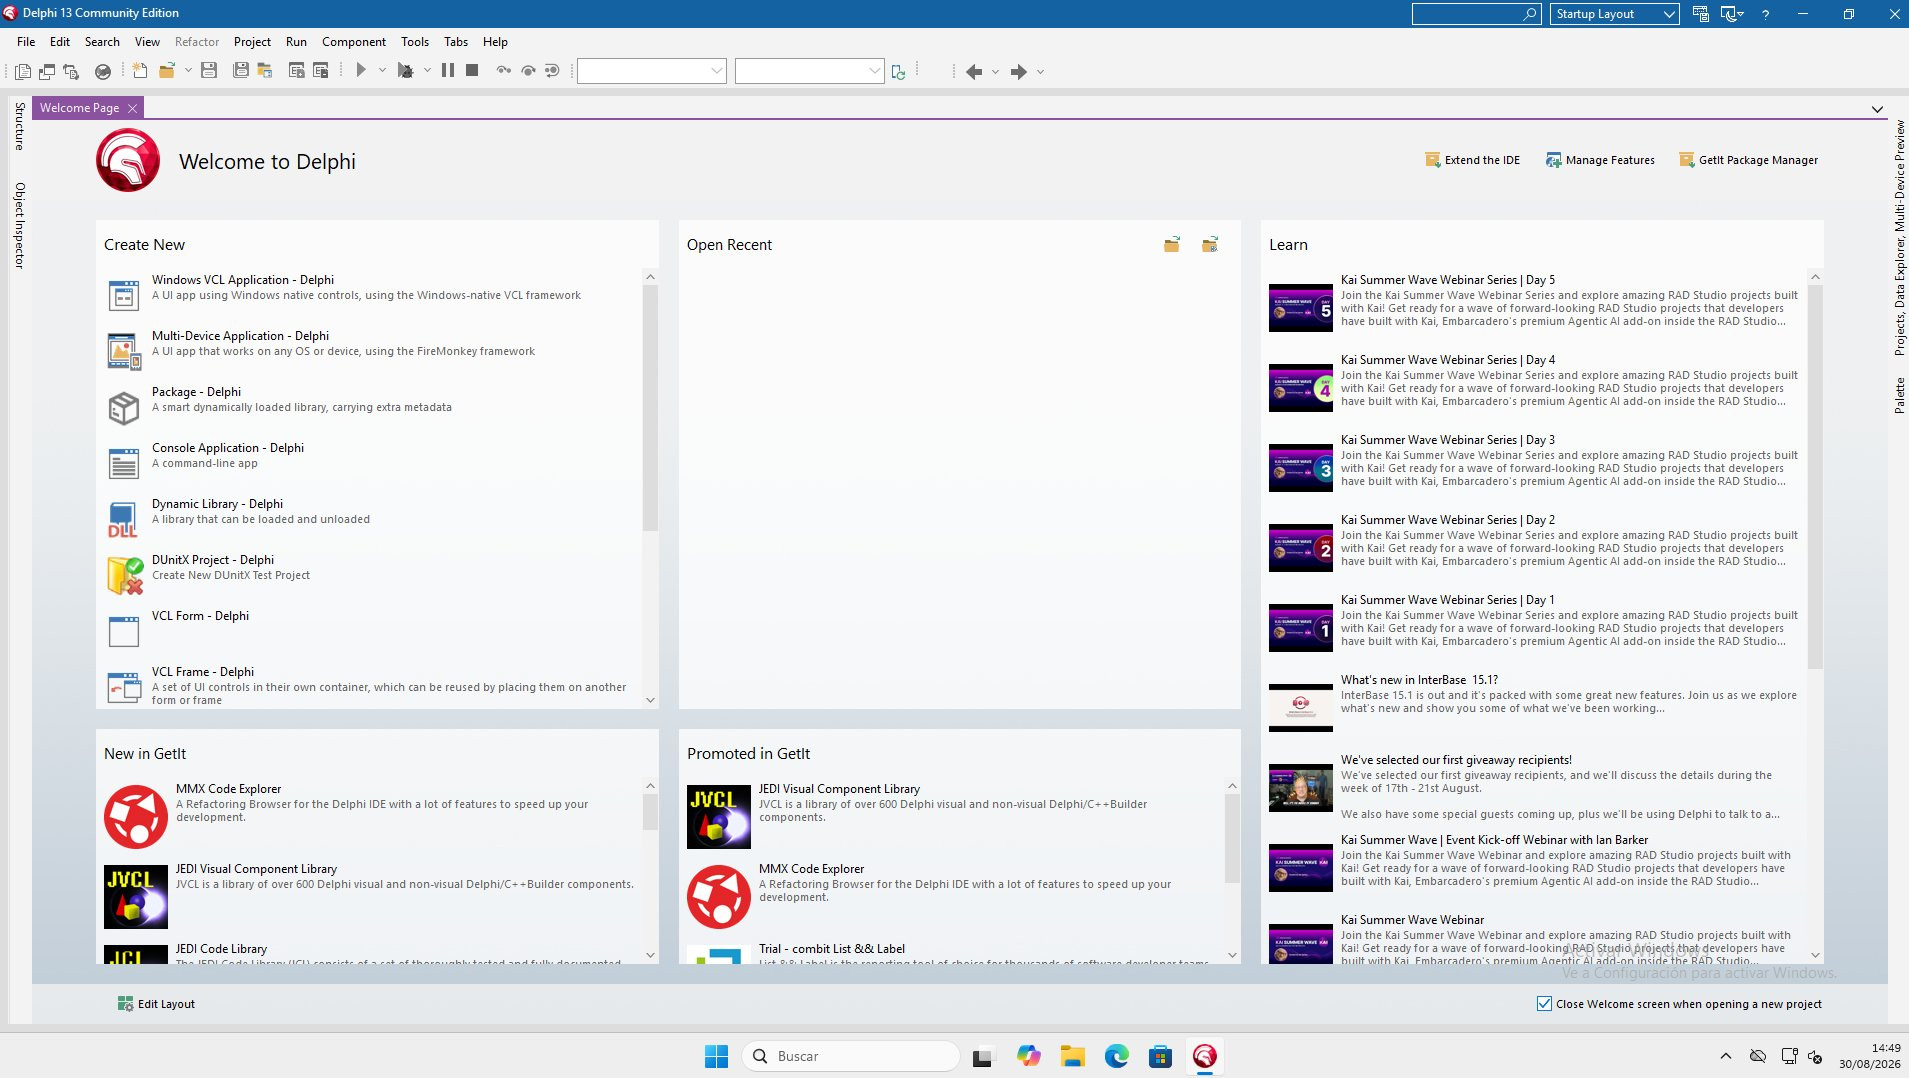
Task: Click the MMX Code Explorer logo in New in GetIt
Action: pos(136,817)
